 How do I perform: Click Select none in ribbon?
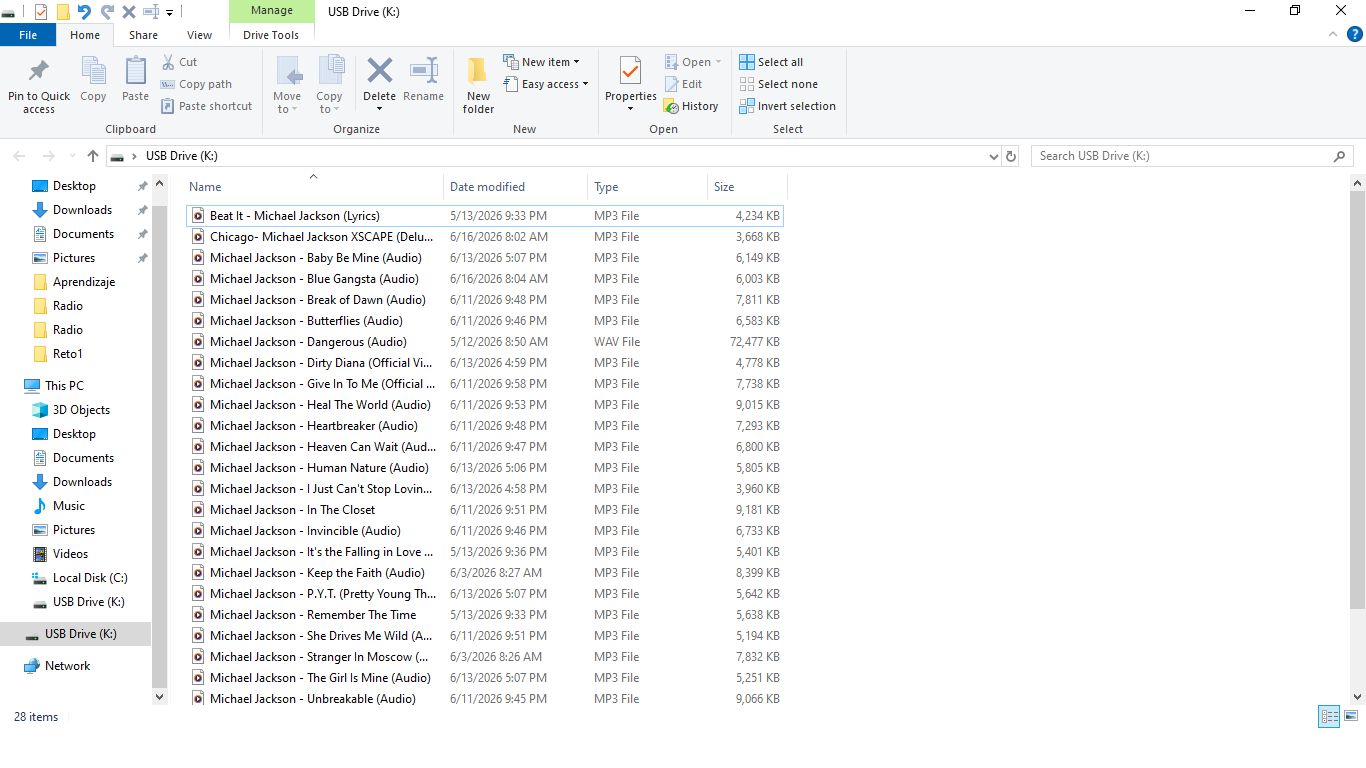(778, 84)
